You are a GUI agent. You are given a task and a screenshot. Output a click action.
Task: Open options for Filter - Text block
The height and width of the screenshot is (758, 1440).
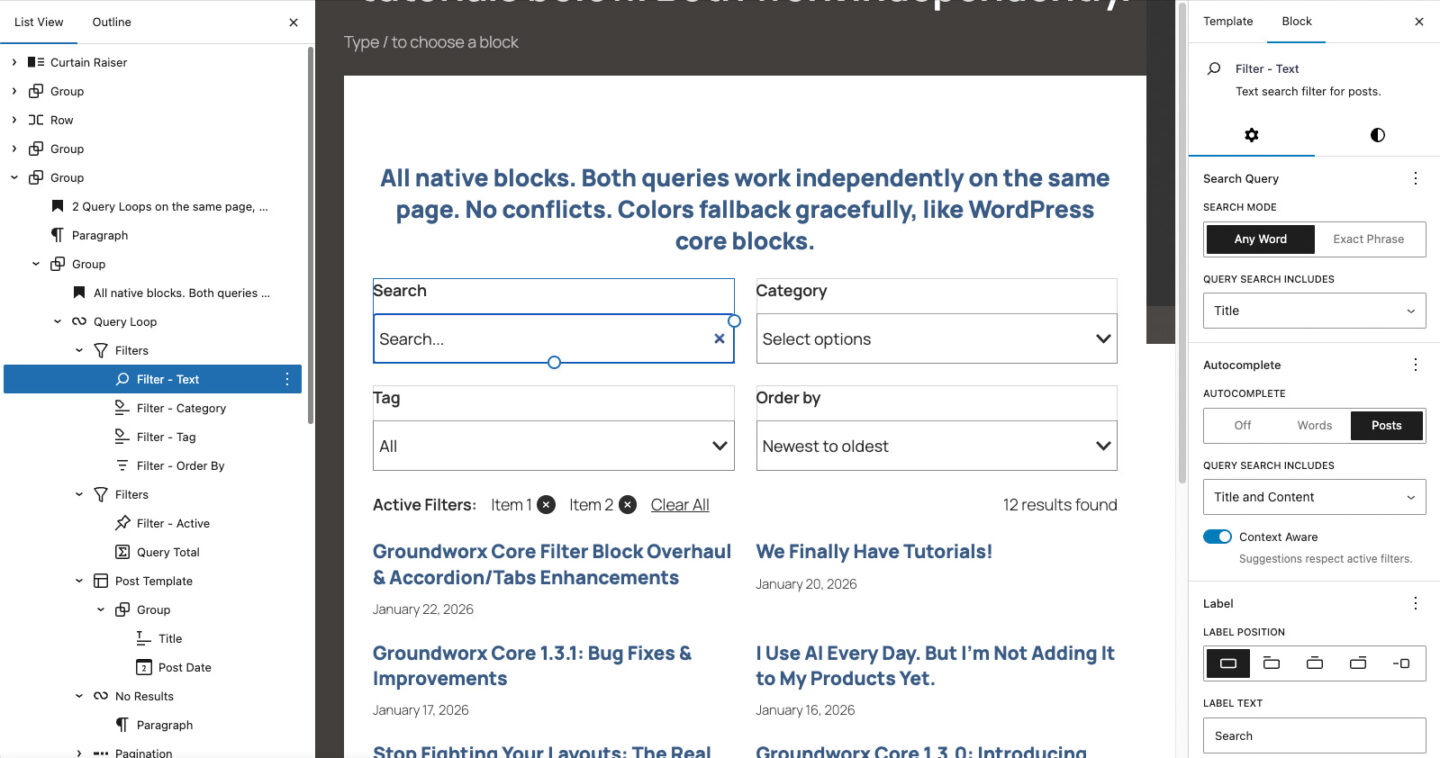[x=287, y=379]
